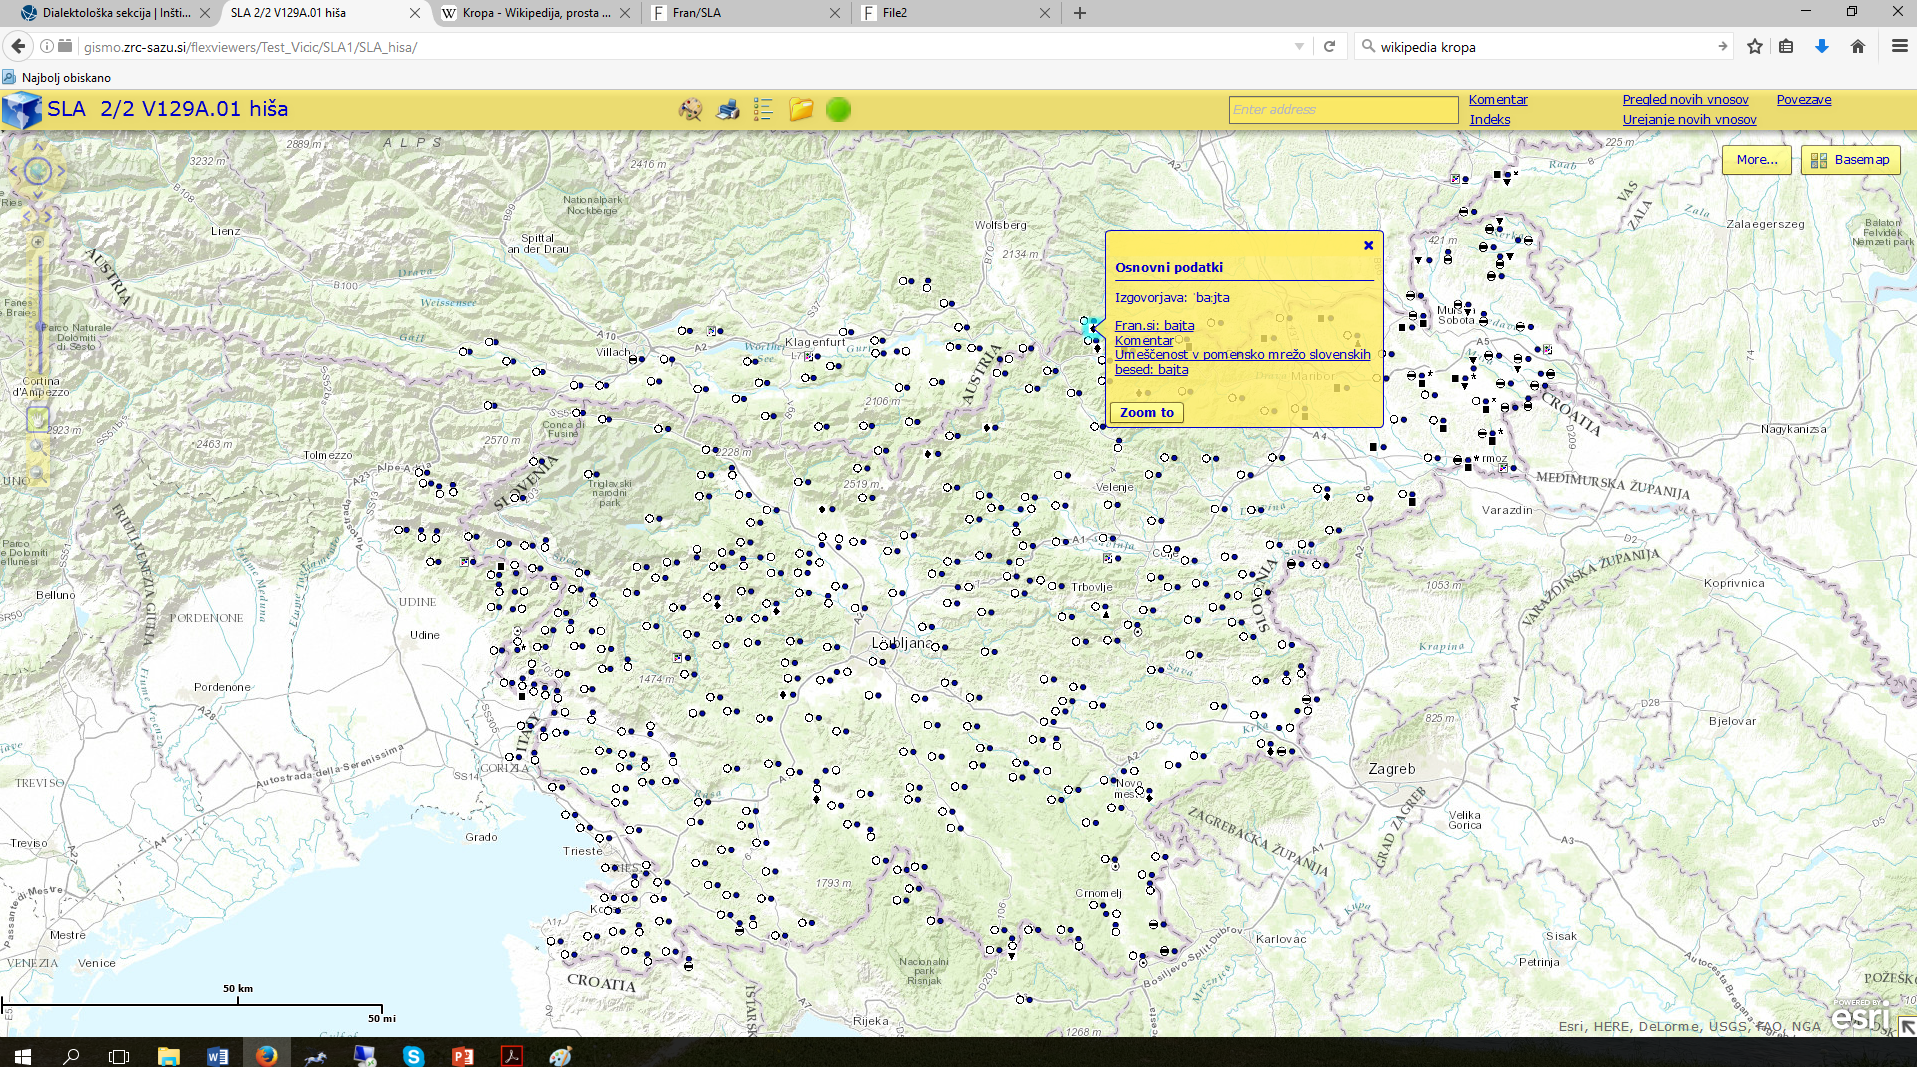Image resolution: width=1917 pixels, height=1067 pixels.
Task: Toggle the overview map arrow corner
Action: (x=1907, y=1027)
